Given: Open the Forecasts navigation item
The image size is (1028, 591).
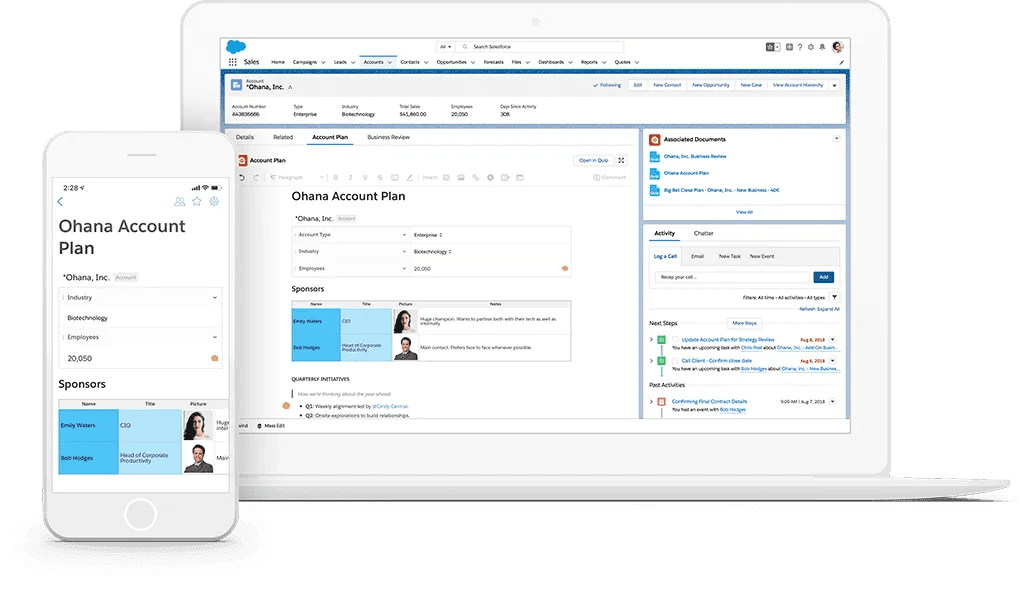Looking at the screenshot, I should (x=494, y=62).
